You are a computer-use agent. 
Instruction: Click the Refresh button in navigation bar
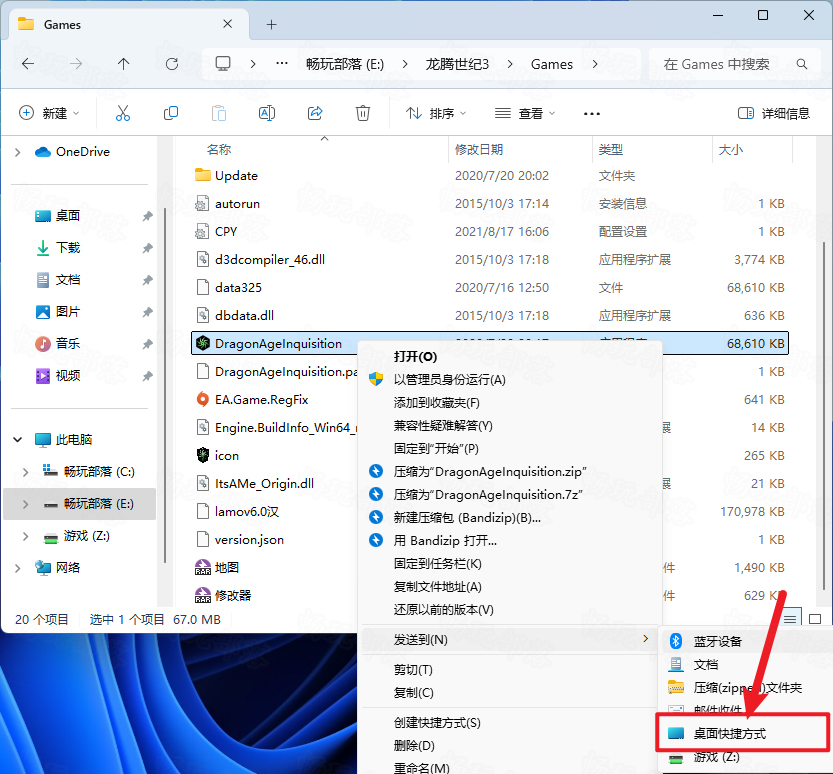pyautogui.click(x=172, y=64)
